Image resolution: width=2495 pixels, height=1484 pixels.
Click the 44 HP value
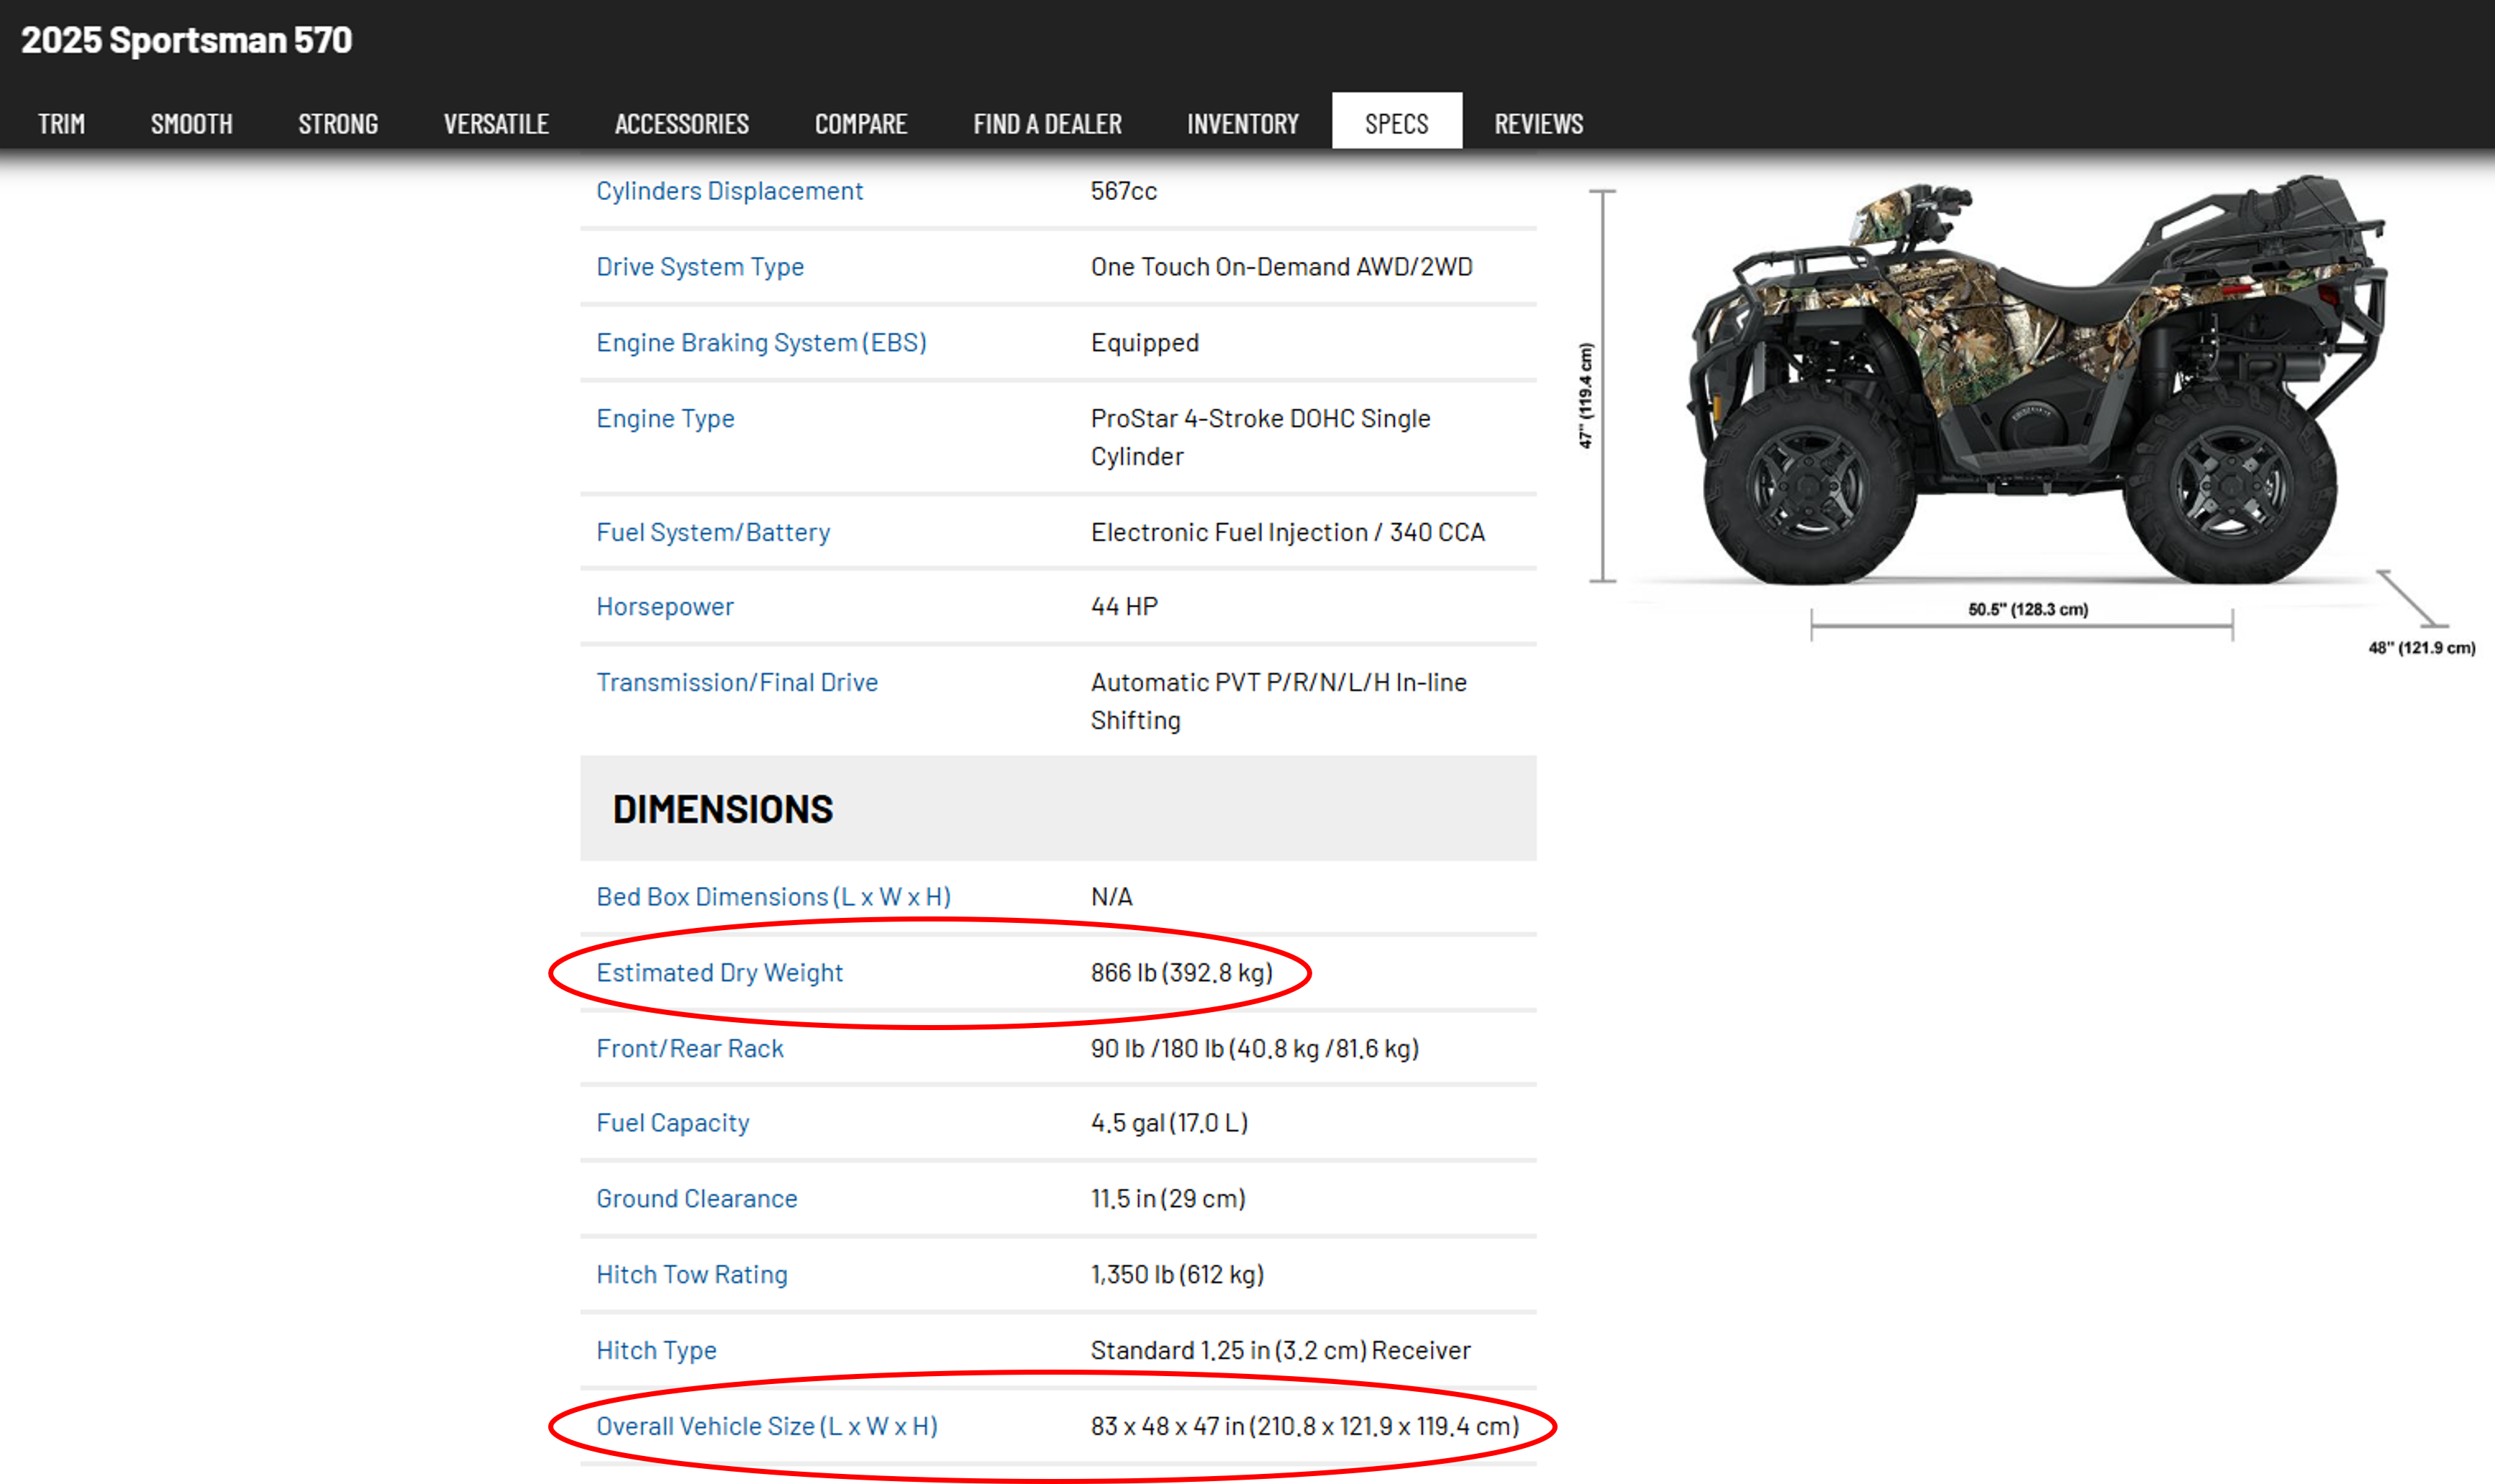pyautogui.click(x=1125, y=607)
